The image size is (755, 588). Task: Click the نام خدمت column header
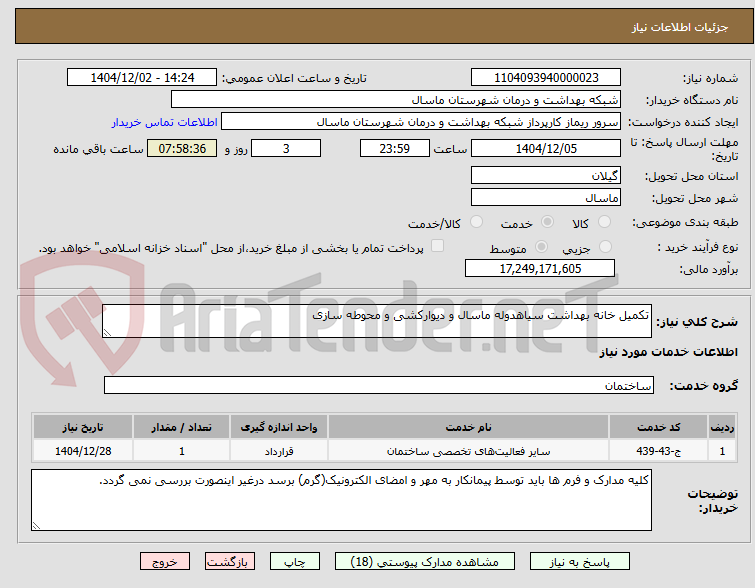pos(469,427)
